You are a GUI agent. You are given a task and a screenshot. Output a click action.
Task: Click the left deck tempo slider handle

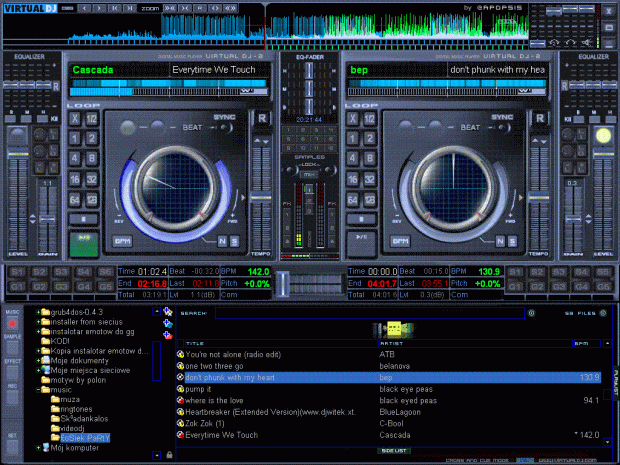click(x=261, y=198)
